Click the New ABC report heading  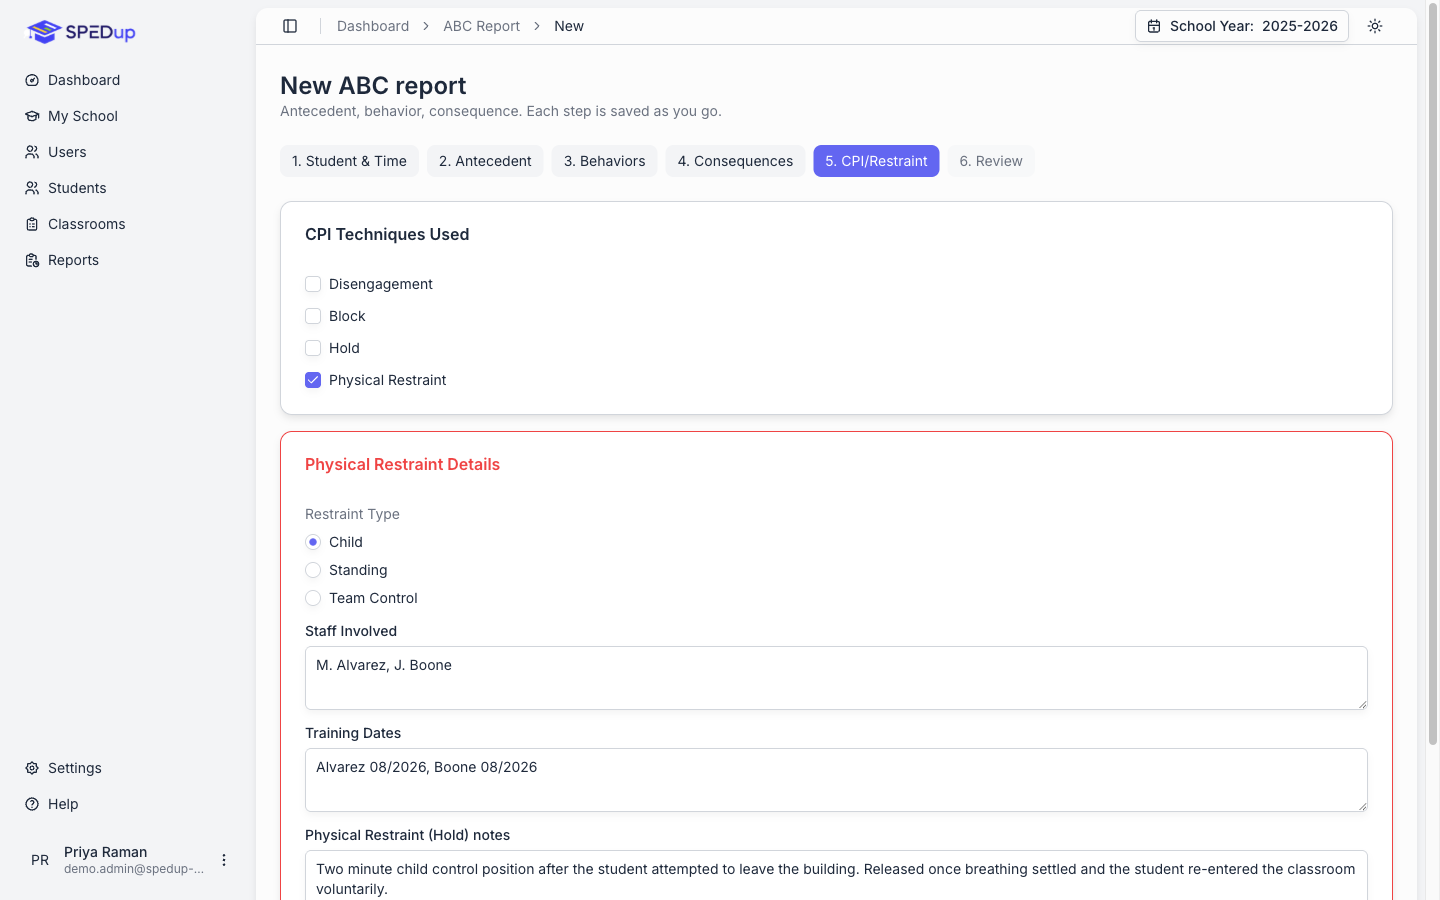pos(373,86)
